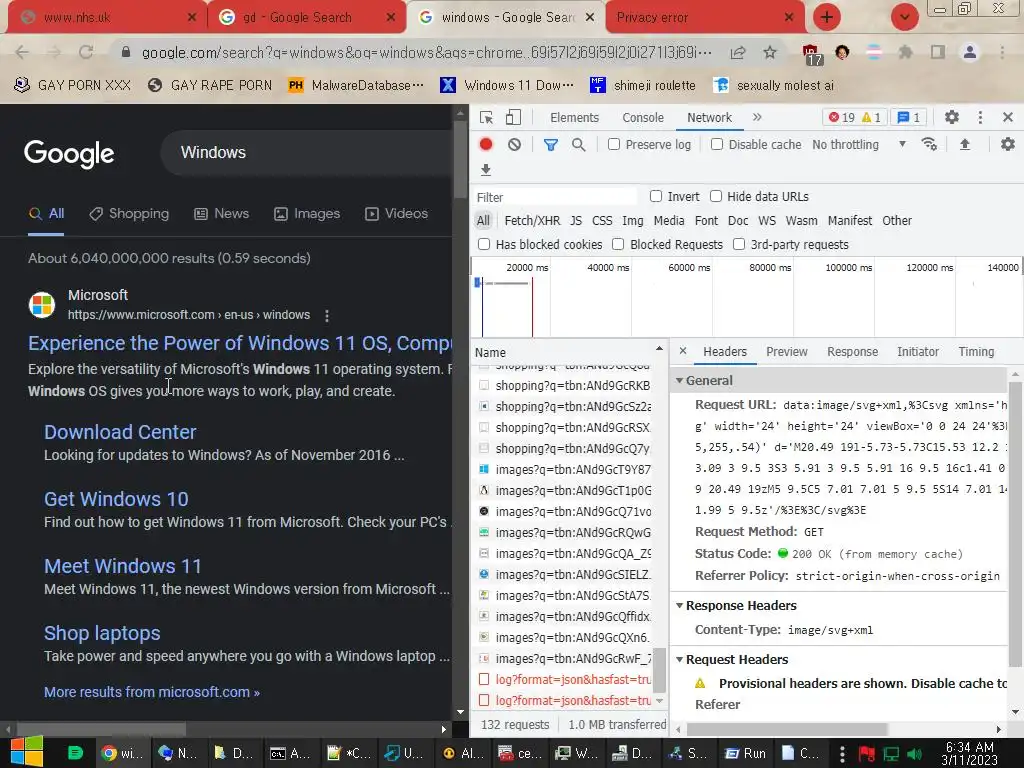Open DevTools settings gear

(952, 118)
